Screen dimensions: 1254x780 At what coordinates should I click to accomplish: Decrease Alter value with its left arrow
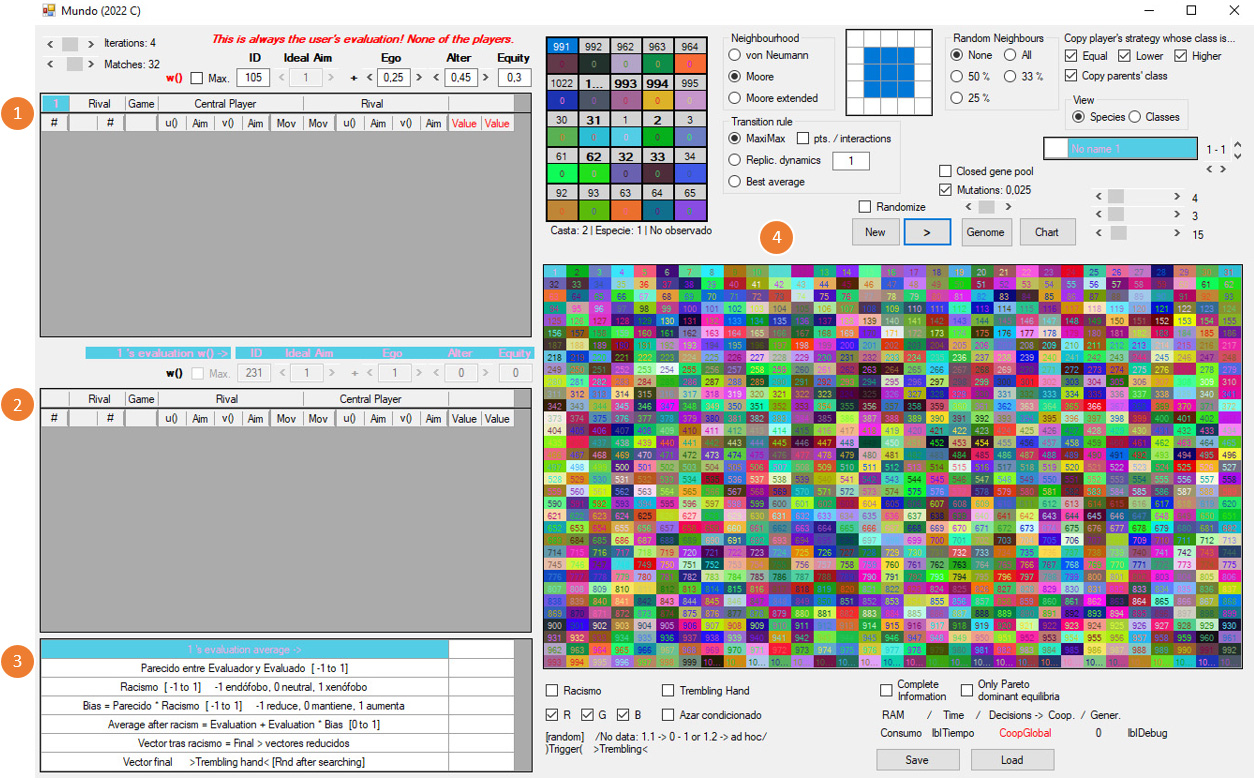(x=438, y=78)
